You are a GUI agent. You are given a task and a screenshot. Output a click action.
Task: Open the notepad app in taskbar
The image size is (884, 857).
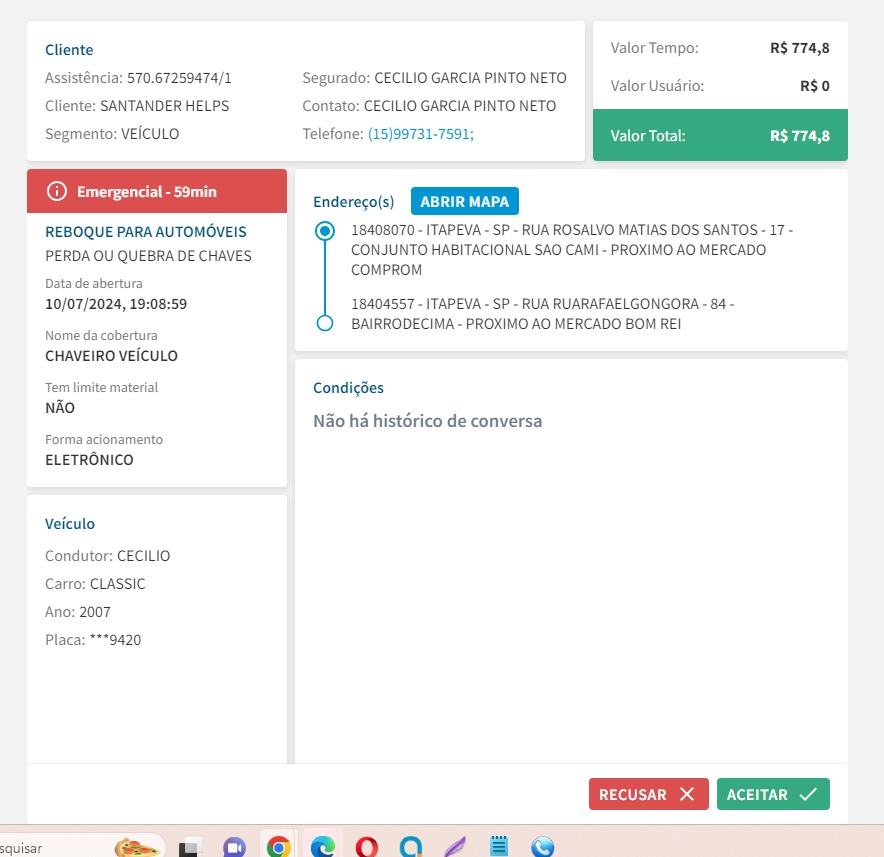click(499, 846)
